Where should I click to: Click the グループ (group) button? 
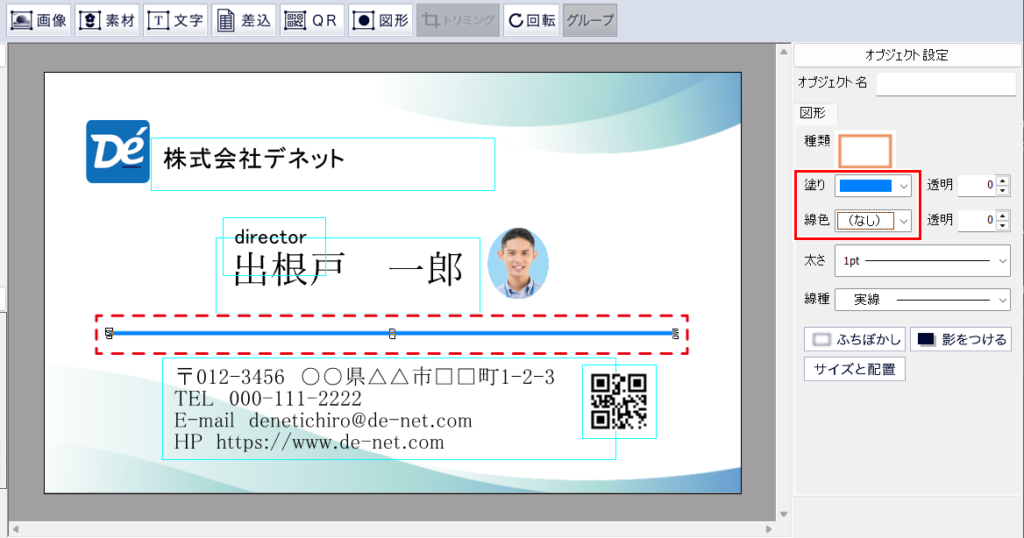click(x=590, y=20)
